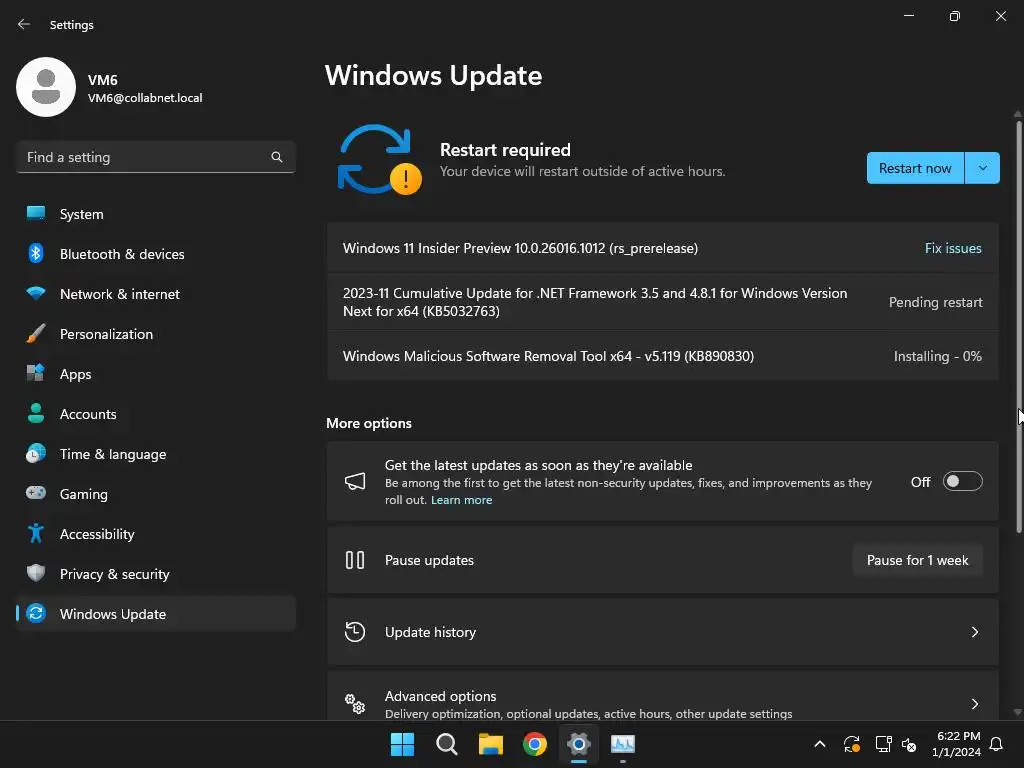Image resolution: width=1024 pixels, height=768 pixels.
Task: Select Privacy & security menu item
Action: 155,574
